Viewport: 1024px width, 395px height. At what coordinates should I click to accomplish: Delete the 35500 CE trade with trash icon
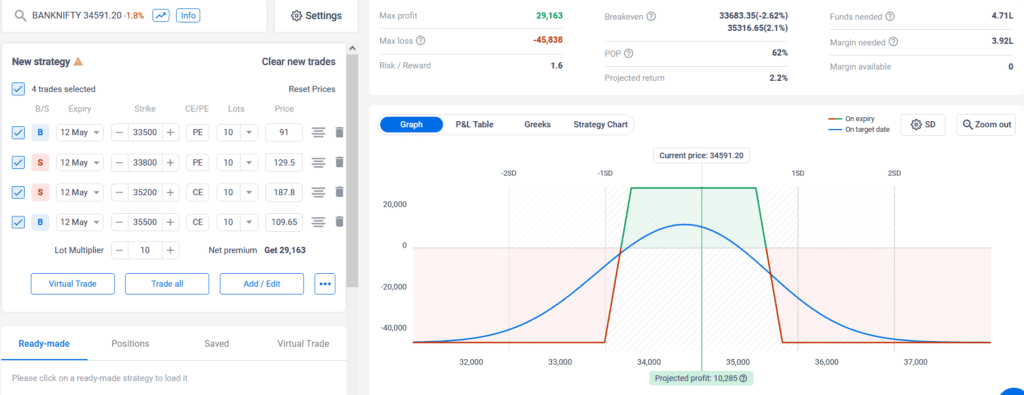[339, 222]
